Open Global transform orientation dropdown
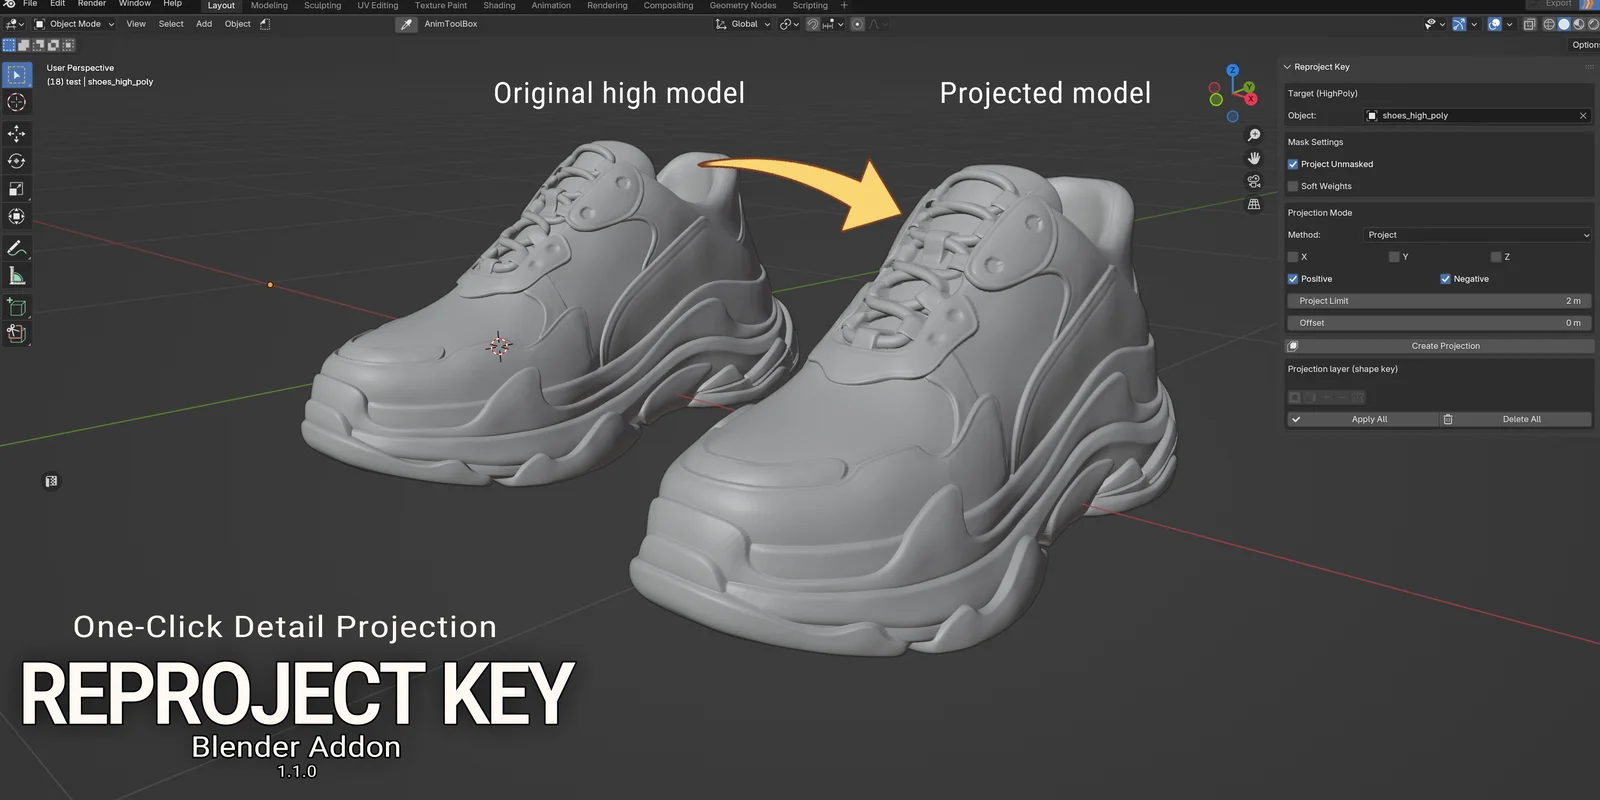 [743, 24]
